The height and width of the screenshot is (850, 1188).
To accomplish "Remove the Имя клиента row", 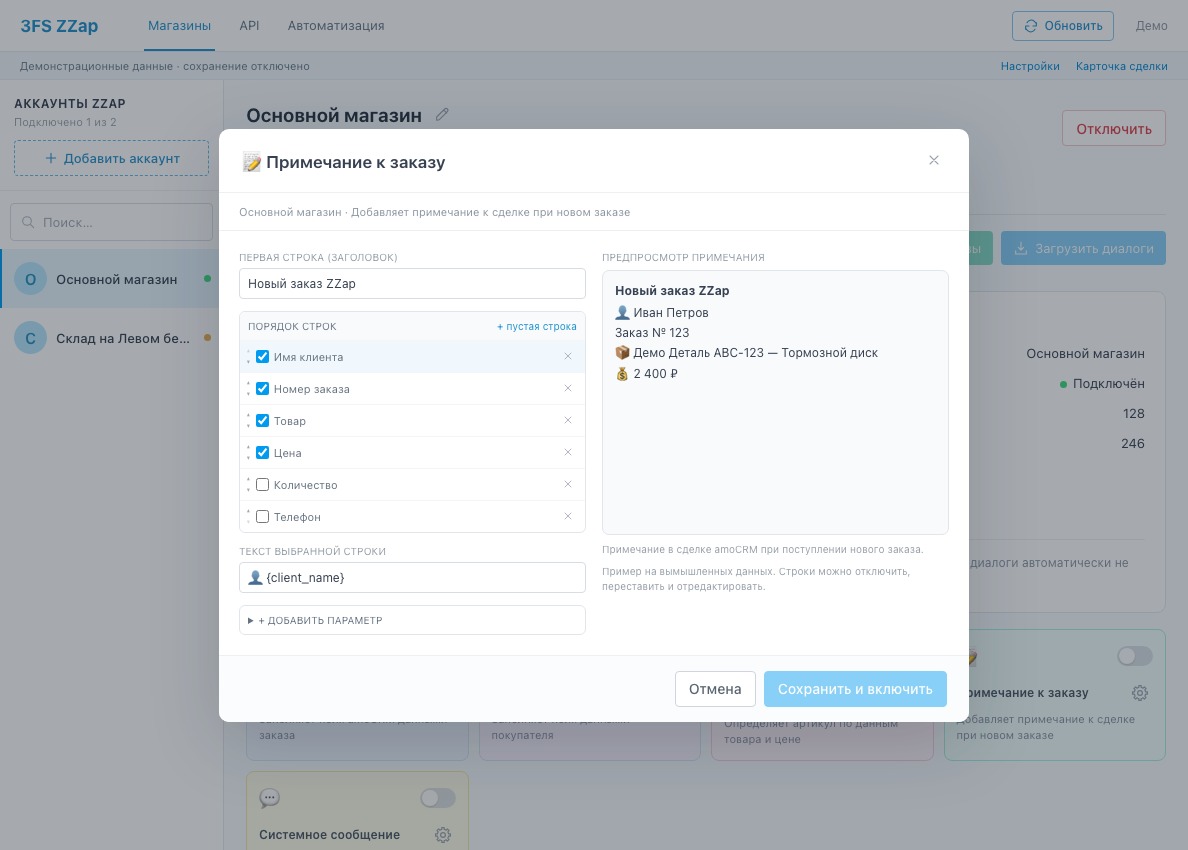I will (x=567, y=356).
